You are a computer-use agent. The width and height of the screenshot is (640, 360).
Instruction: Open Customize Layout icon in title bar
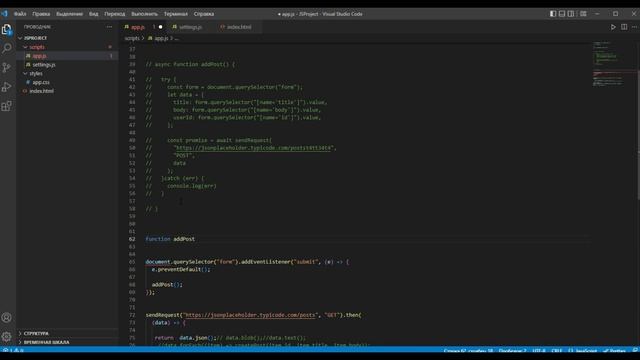click(x=583, y=13)
